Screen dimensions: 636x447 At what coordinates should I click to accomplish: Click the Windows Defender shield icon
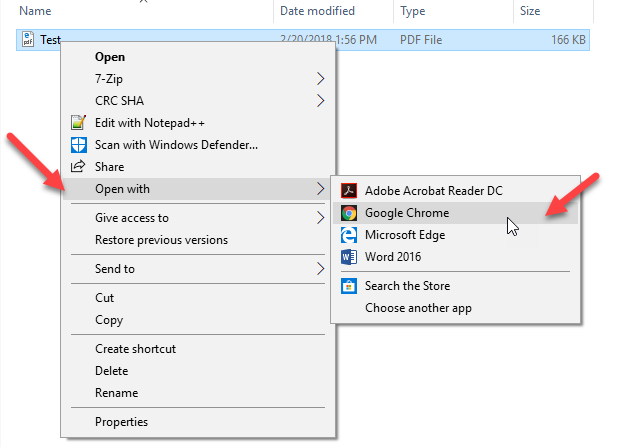pyautogui.click(x=78, y=145)
